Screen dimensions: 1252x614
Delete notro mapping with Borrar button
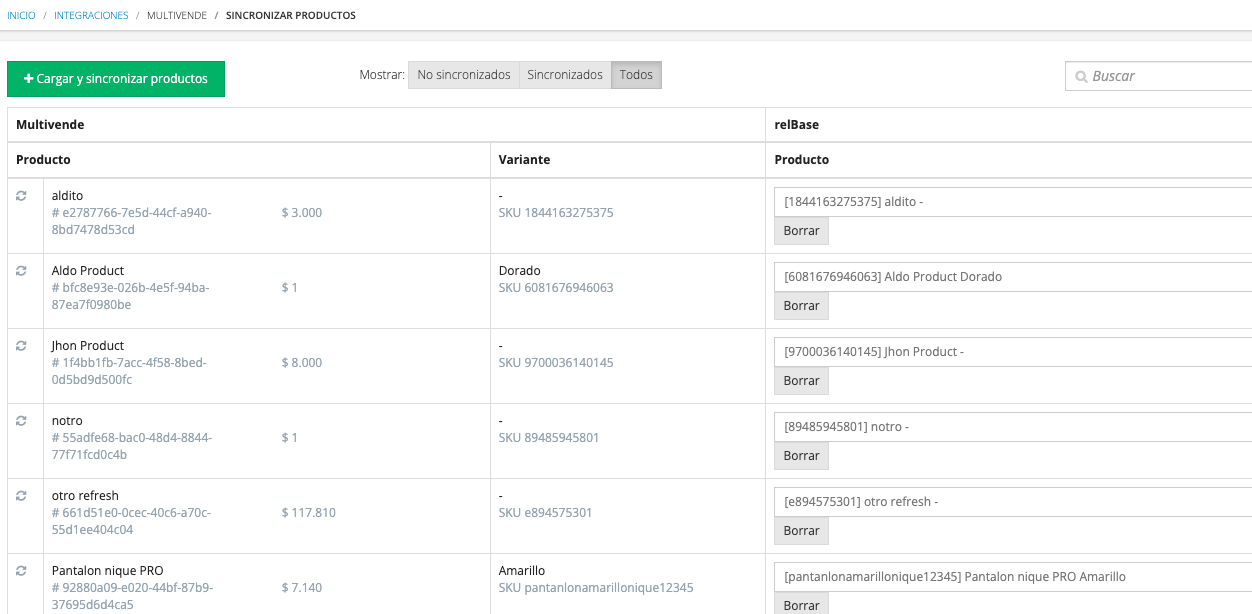pyautogui.click(x=801, y=456)
